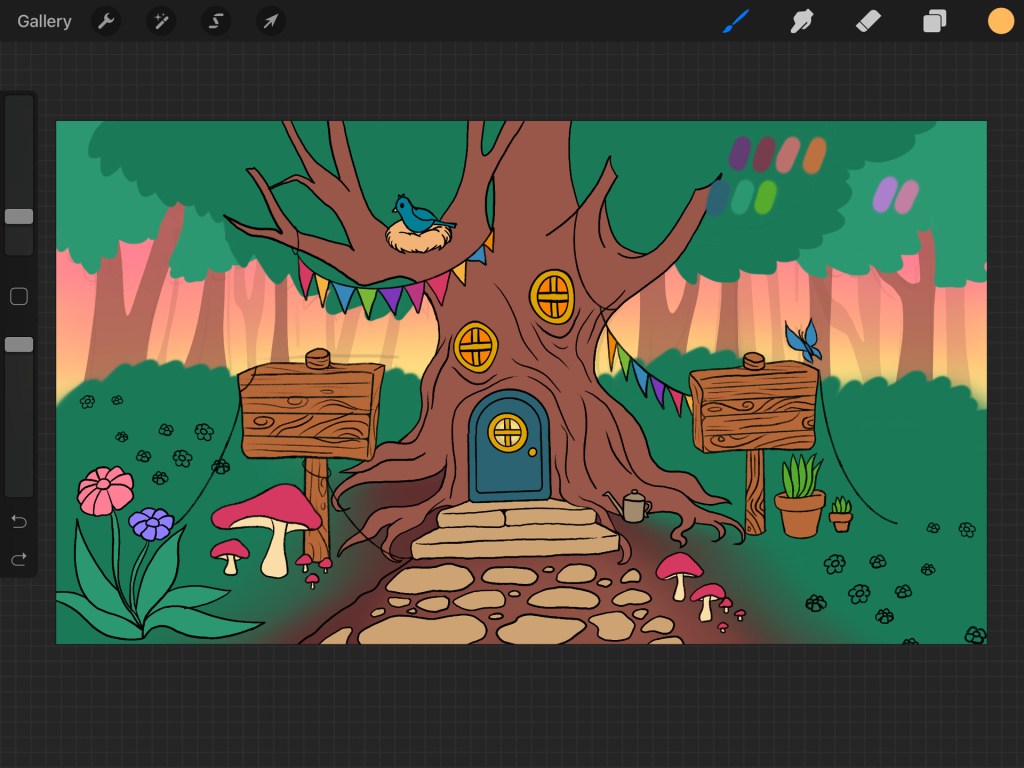Select the Smudge tool
The image size is (1024, 768).
click(802, 21)
